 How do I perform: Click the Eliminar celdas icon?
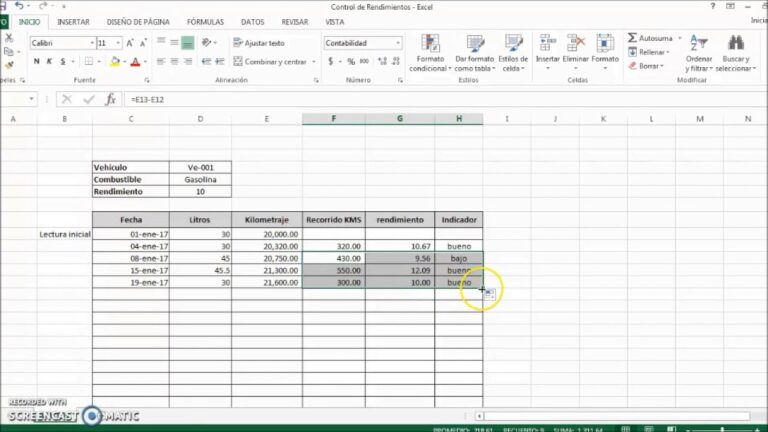[x=576, y=43]
